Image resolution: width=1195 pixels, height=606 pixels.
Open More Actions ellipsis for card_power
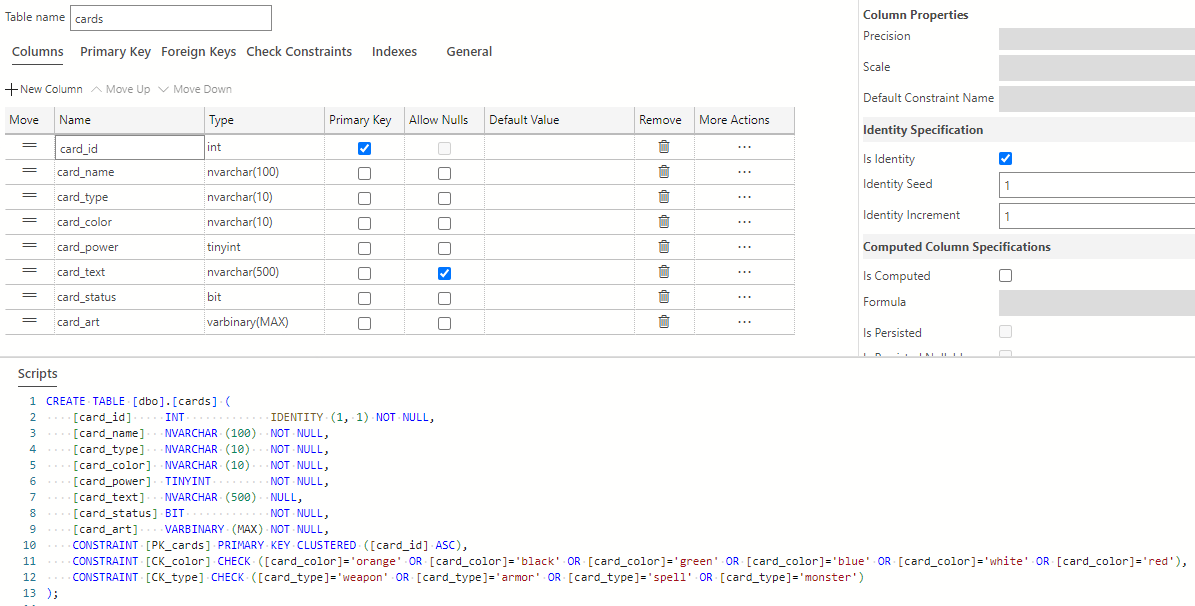[745, 246]
